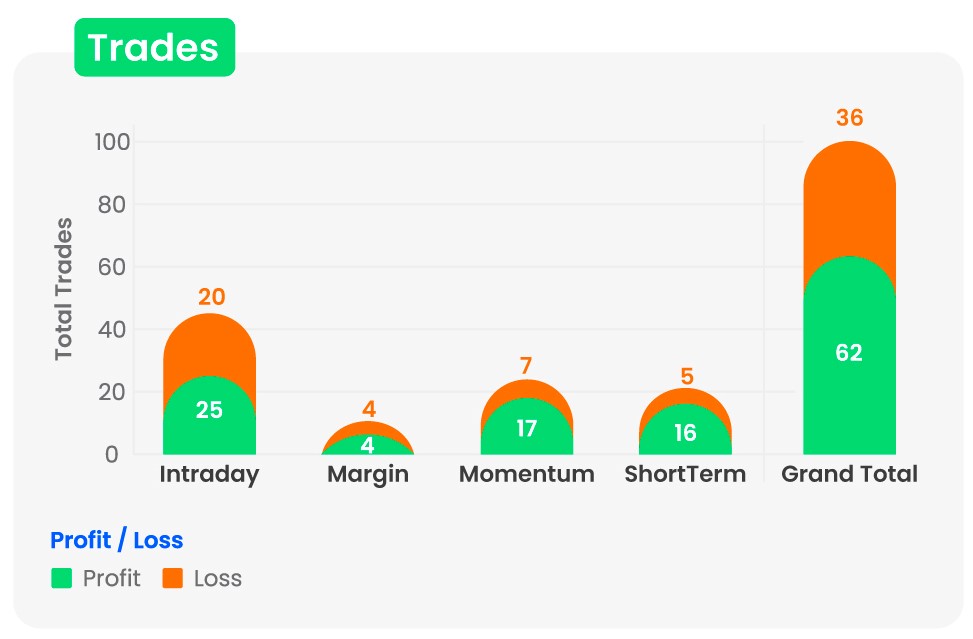Click the Intraday axis category label

(209, 474)
